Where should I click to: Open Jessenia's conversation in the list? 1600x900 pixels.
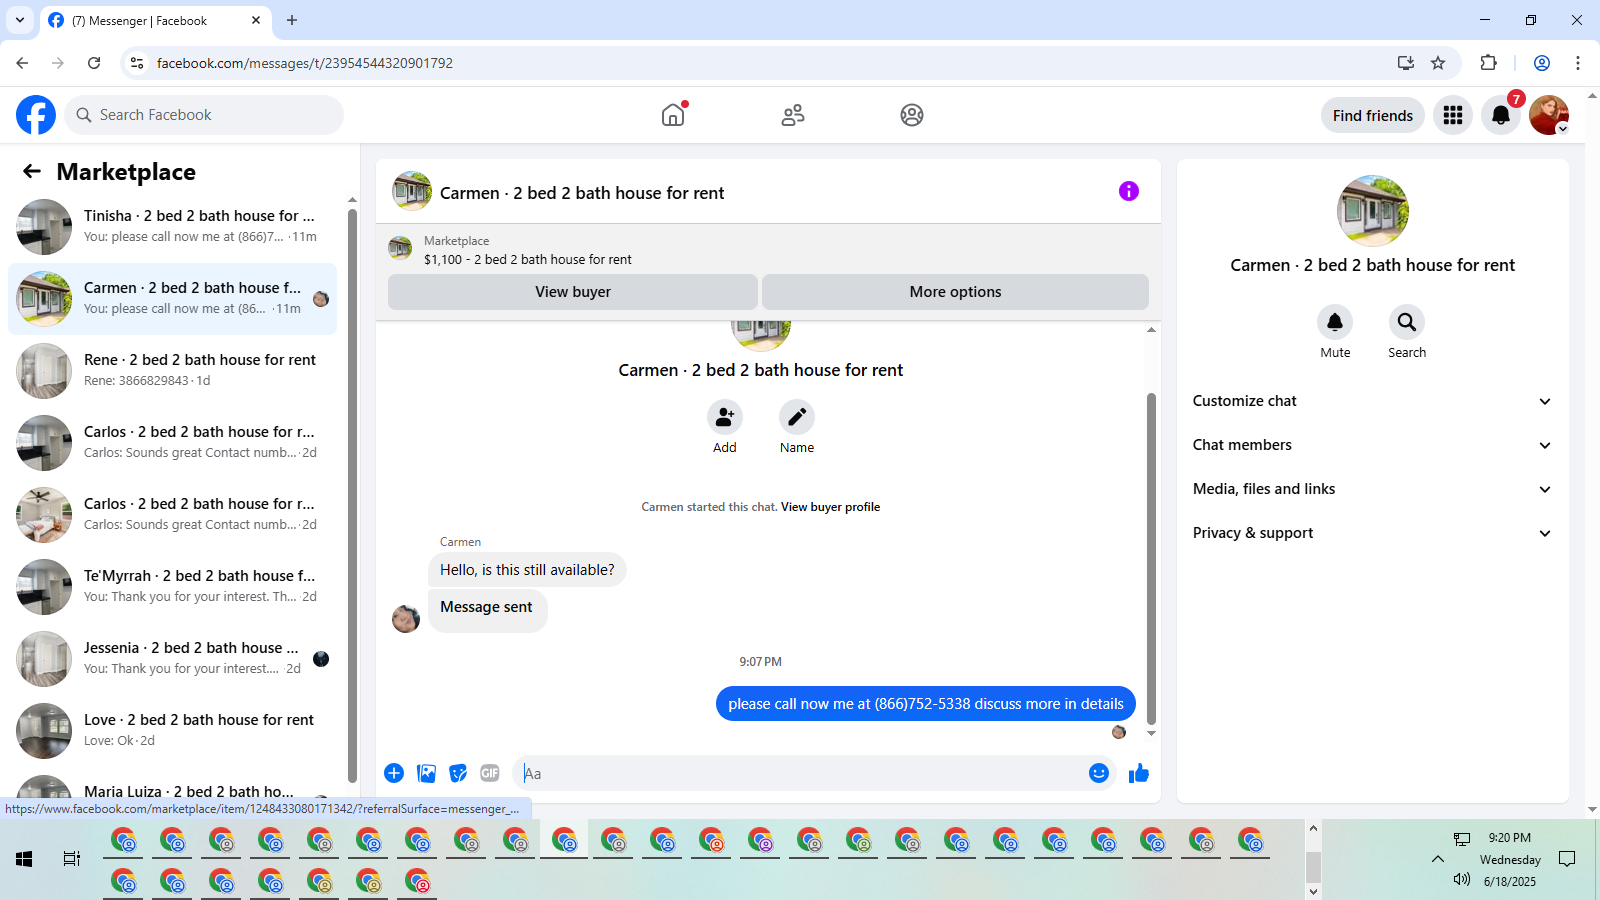(172, 659)
